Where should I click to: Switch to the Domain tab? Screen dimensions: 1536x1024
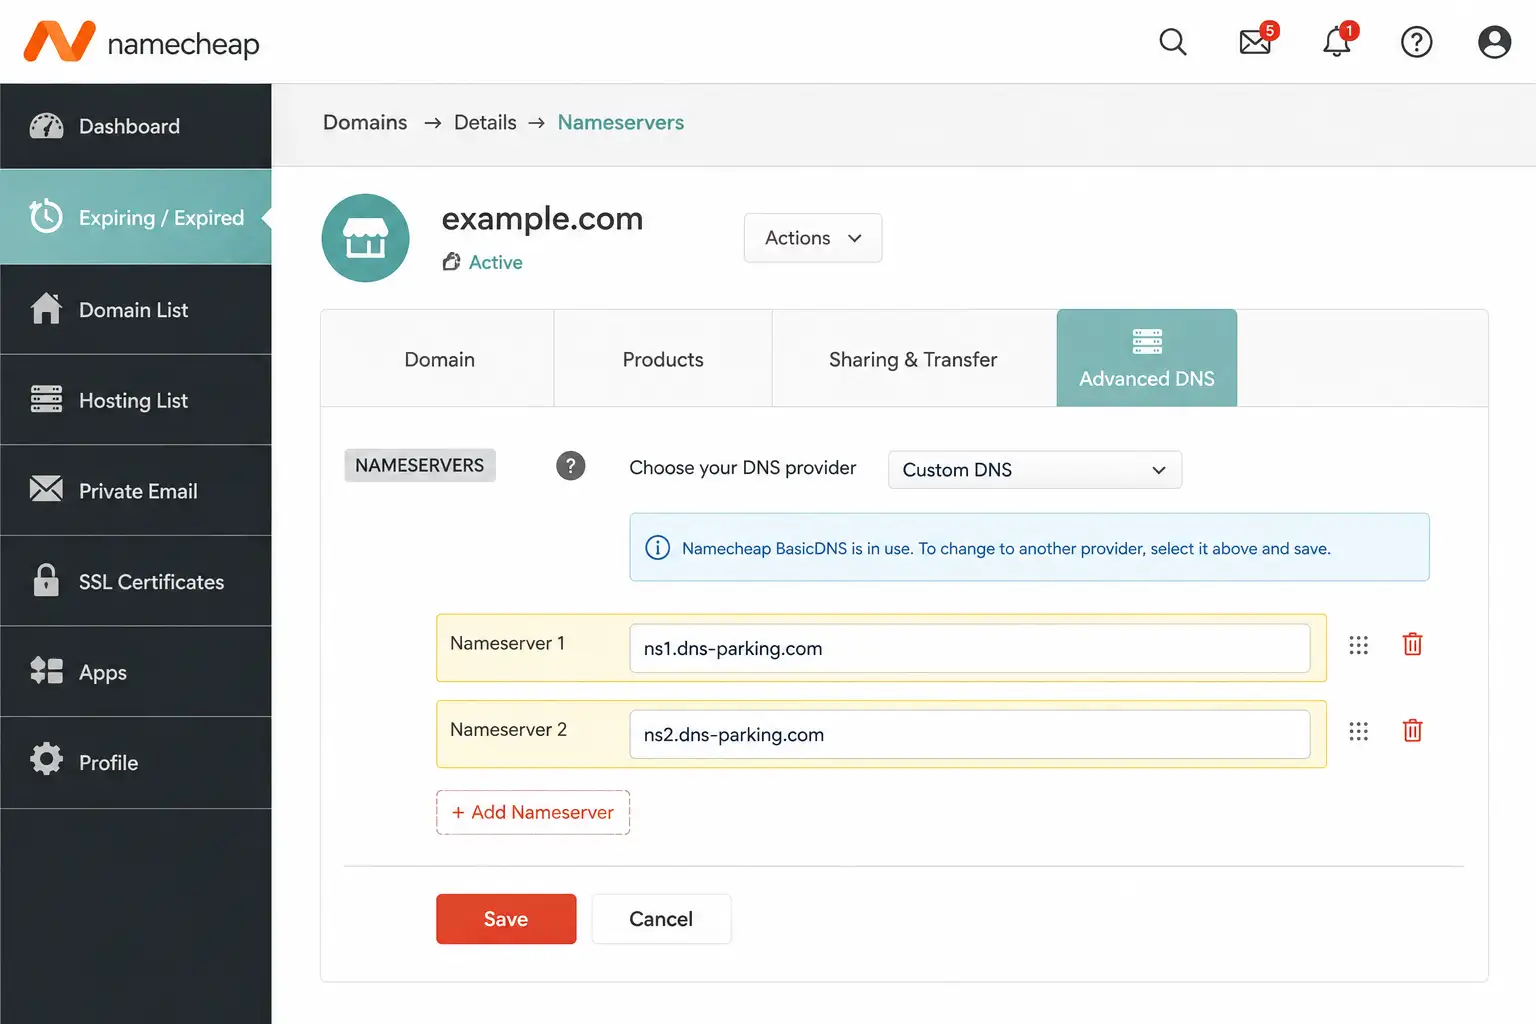(438, 358)
